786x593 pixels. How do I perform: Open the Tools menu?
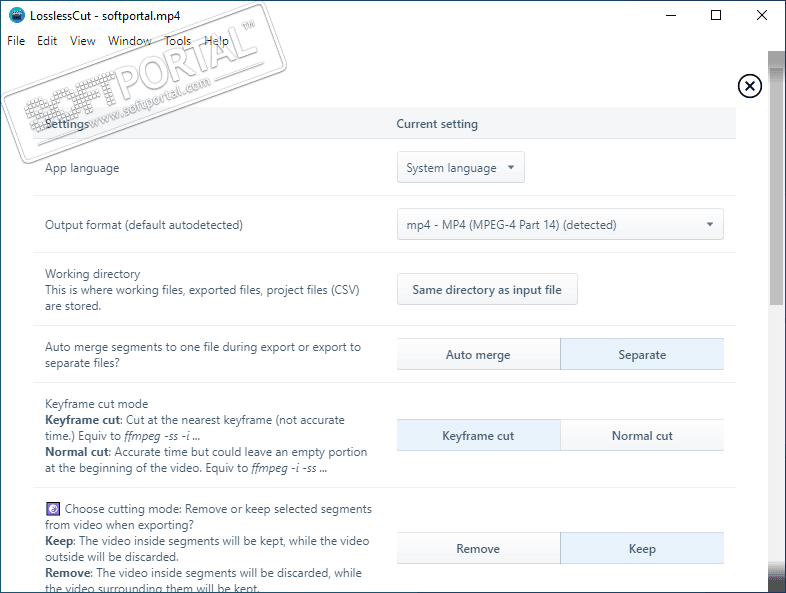point(177,41)
